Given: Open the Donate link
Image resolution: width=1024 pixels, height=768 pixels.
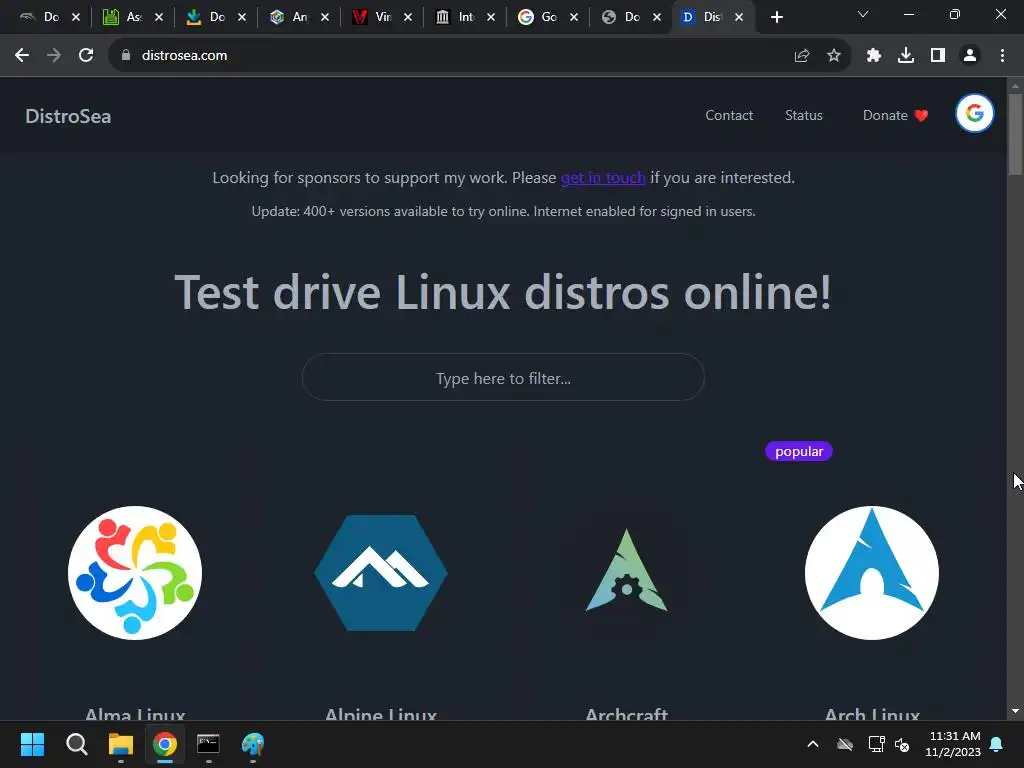Looking at the screenshot, I should click(x=895, y=116).
